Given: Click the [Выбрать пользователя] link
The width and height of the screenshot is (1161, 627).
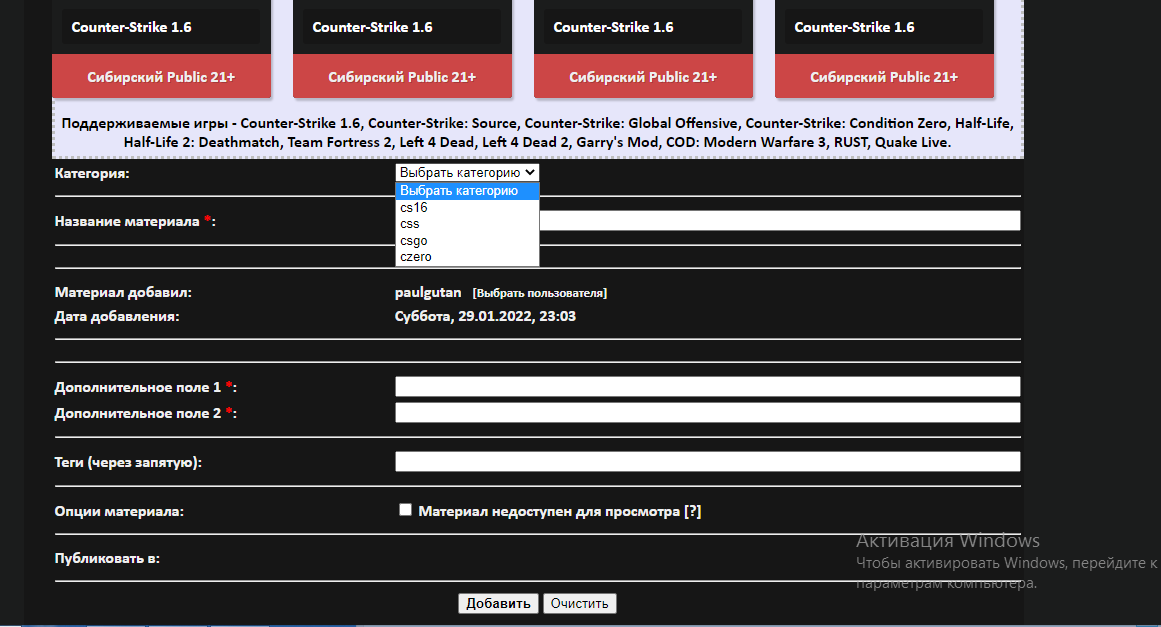Looking at the screenshot, I should click(x=540, y=294).
